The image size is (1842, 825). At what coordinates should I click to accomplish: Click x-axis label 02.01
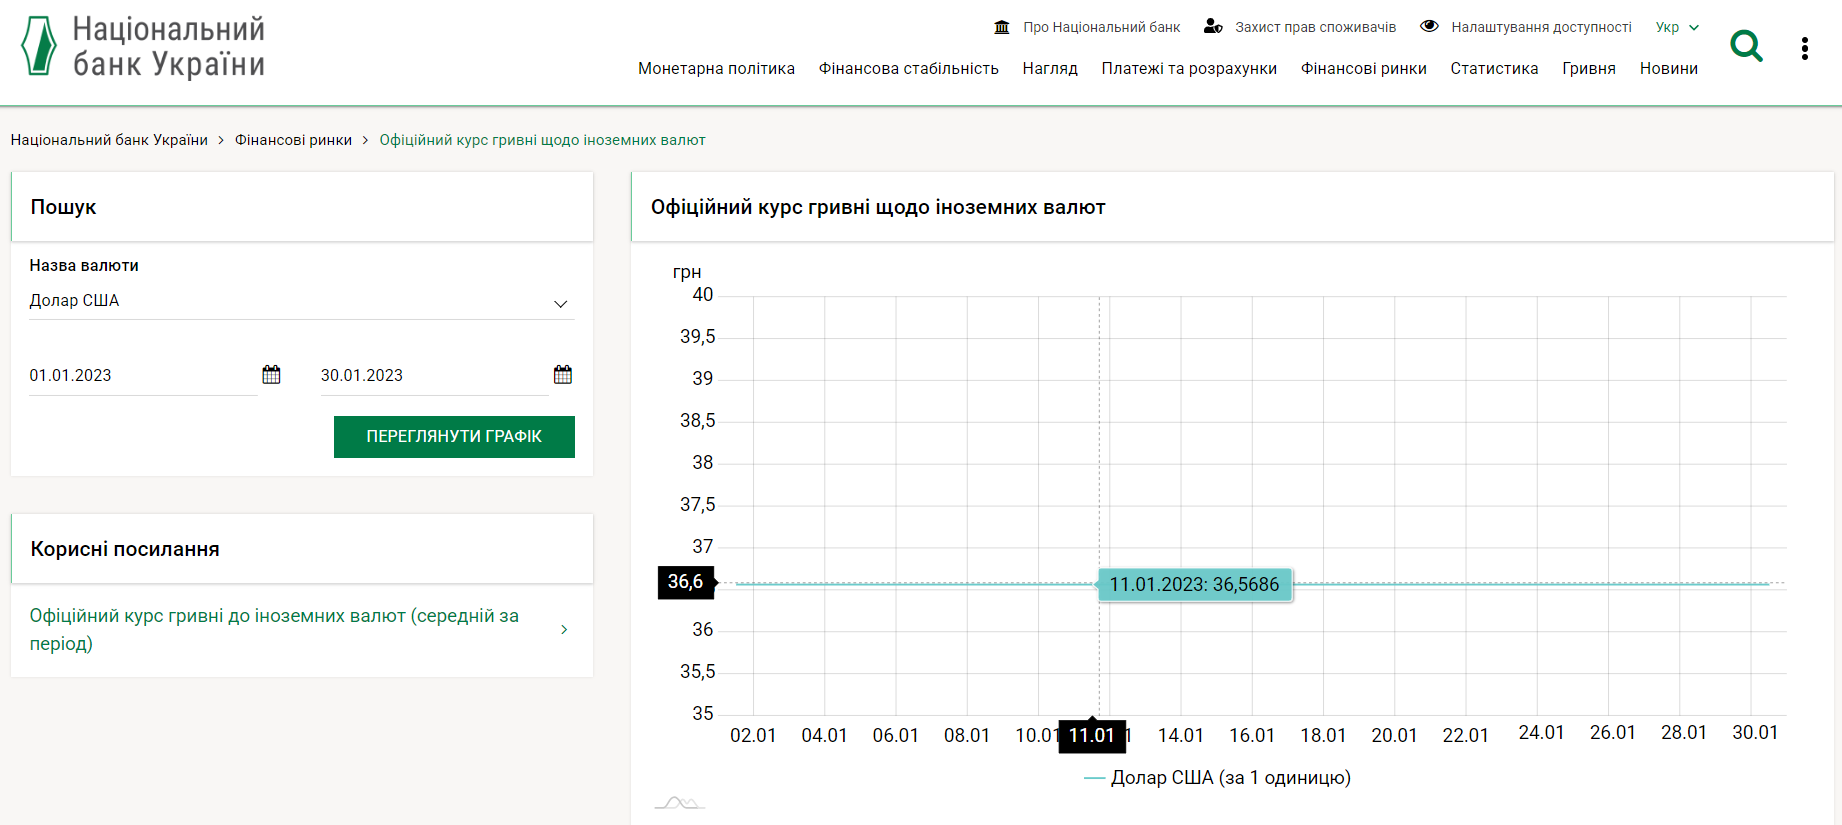pos(753,736)
